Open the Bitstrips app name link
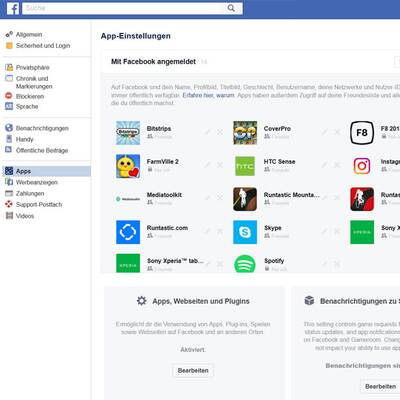Image resolution: width=400 pixels, height=400 pixels. click(x=159, y=128)
